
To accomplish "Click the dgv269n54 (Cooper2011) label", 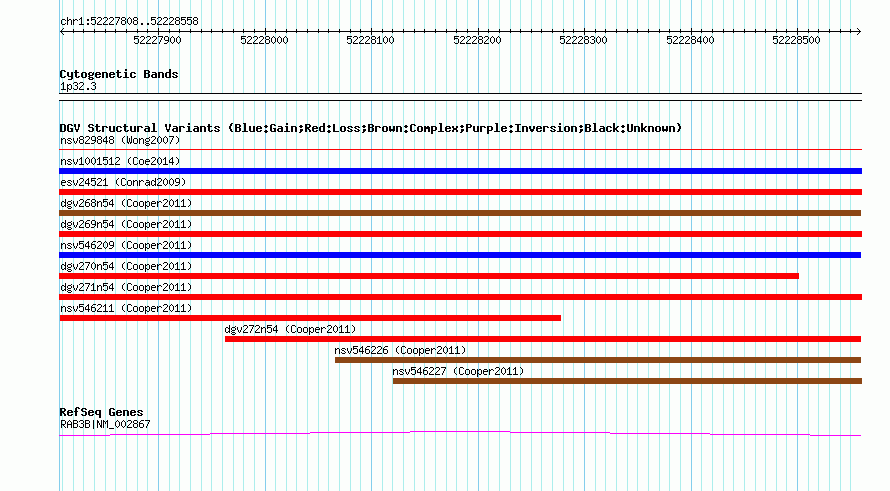I will coord(126,224).
